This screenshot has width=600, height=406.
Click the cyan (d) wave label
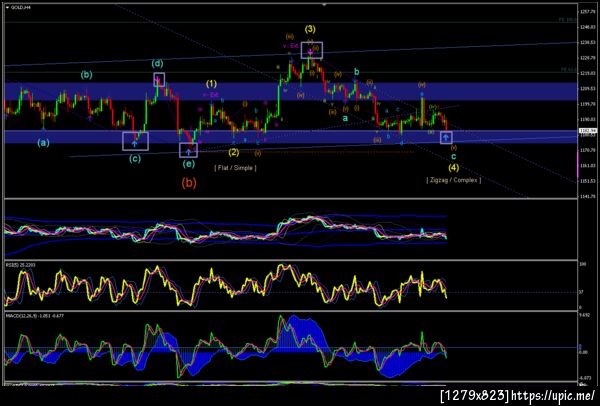tap(157, 64)
